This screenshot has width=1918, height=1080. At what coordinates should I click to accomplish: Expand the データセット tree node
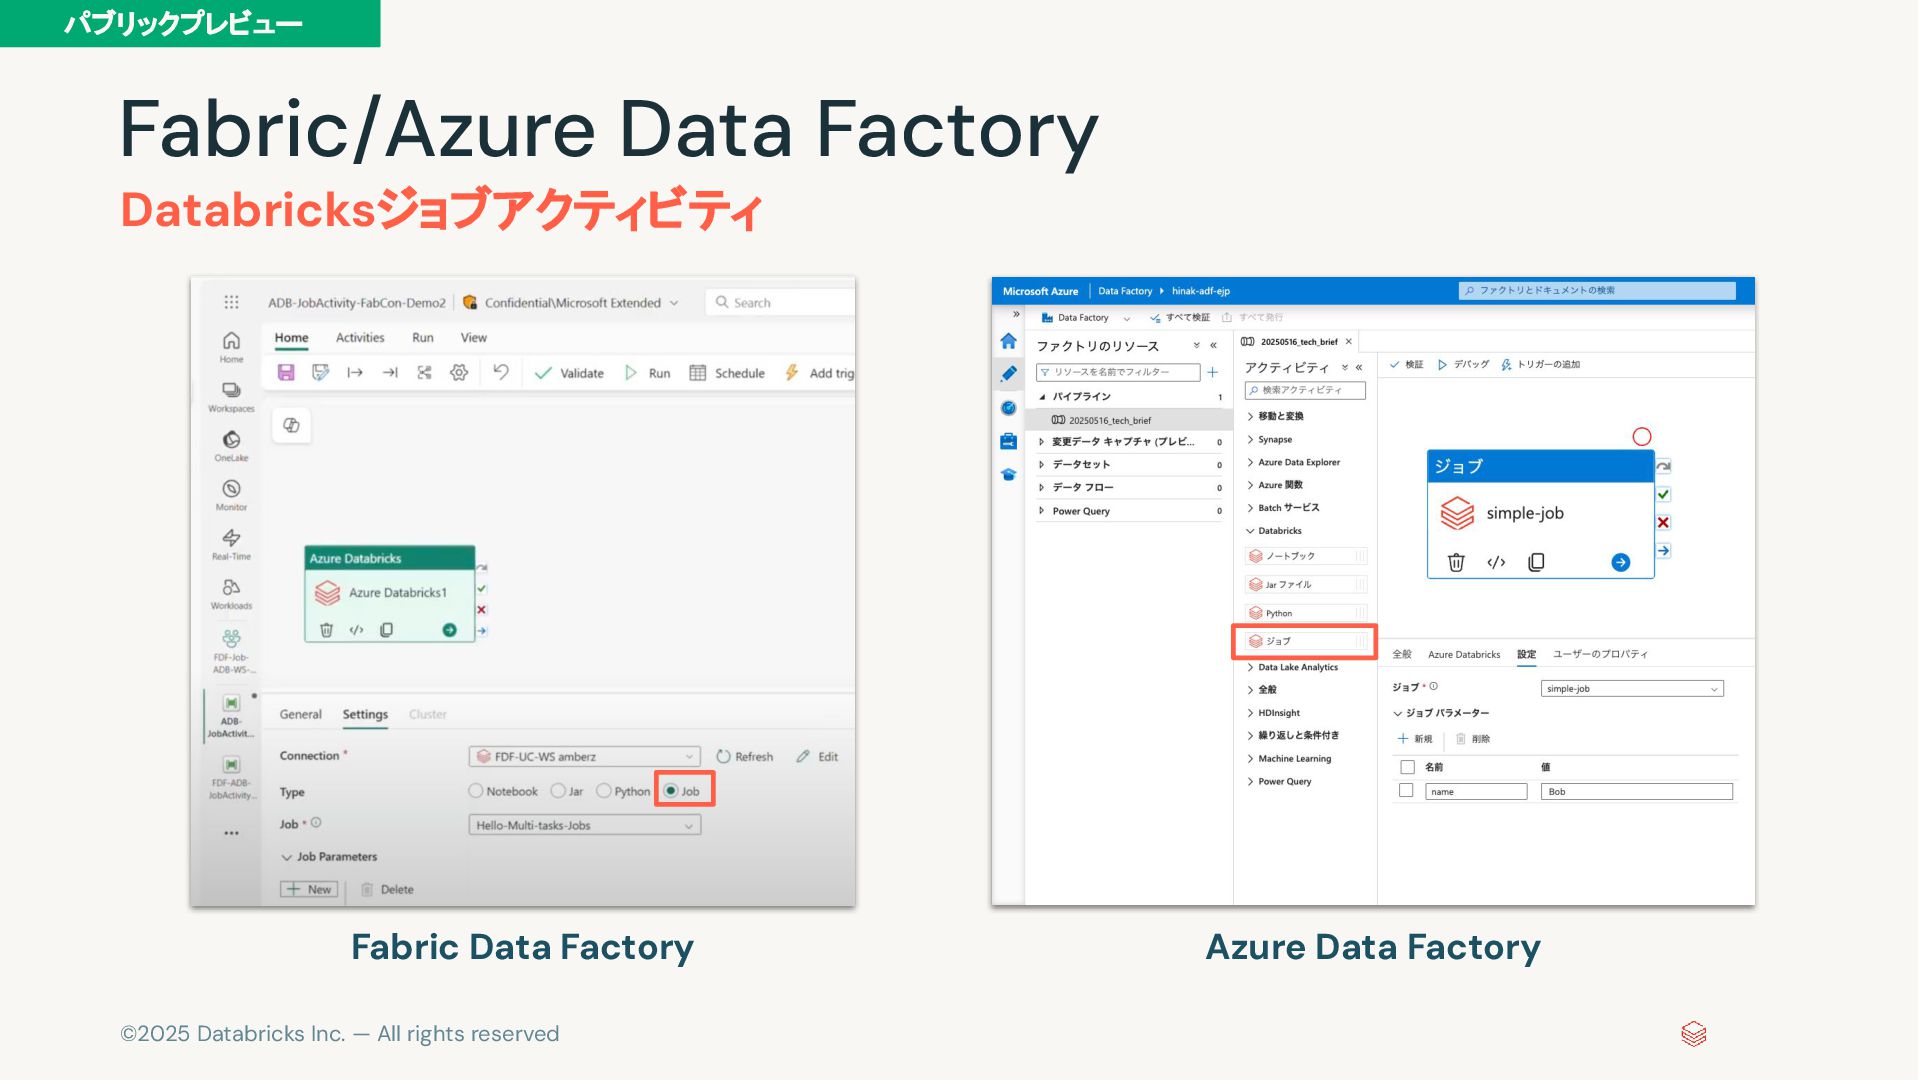(x=1041, y=464)
